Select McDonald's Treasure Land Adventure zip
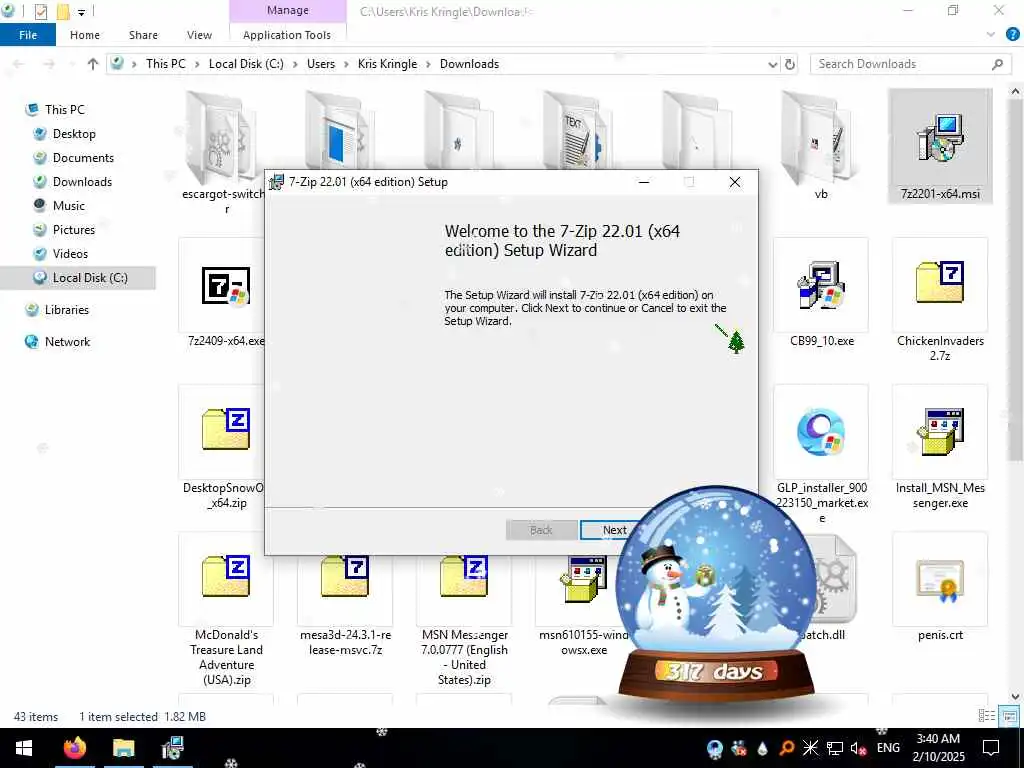 226,576
